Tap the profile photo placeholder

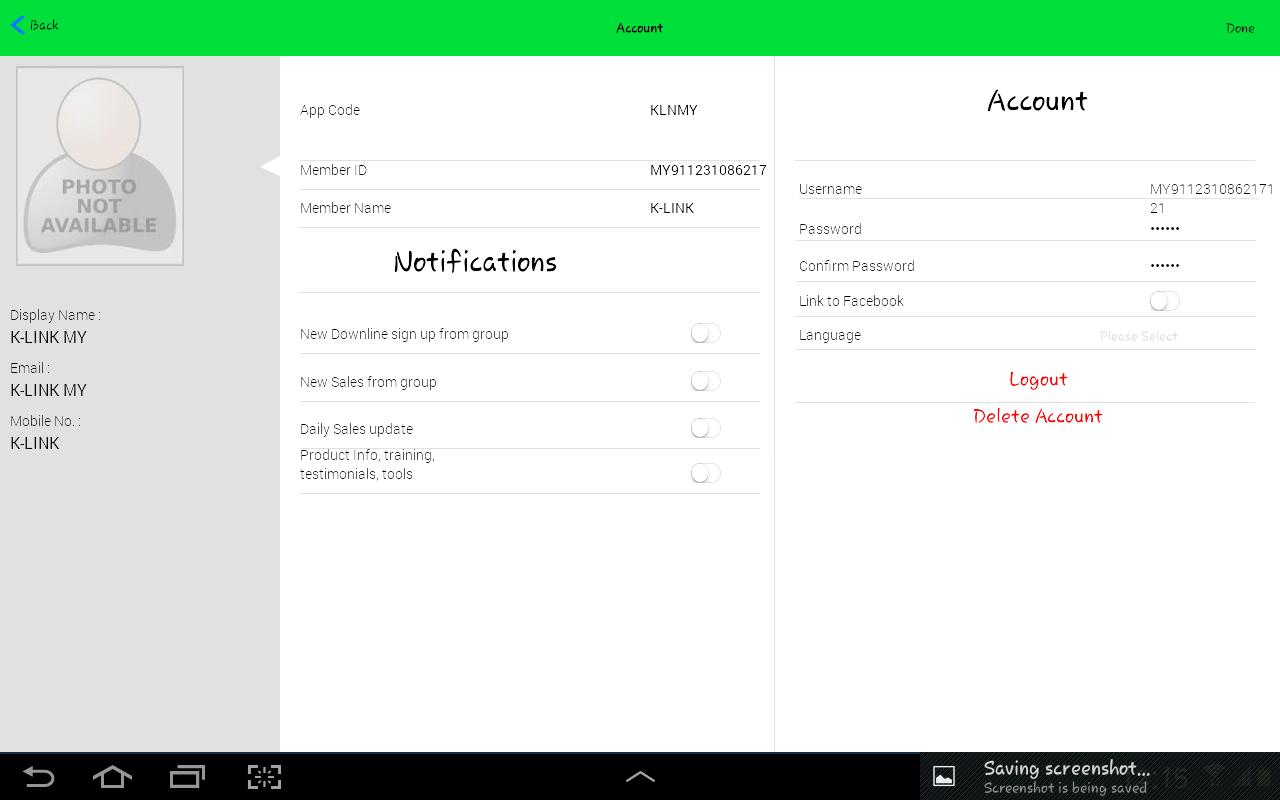[100, 166]
